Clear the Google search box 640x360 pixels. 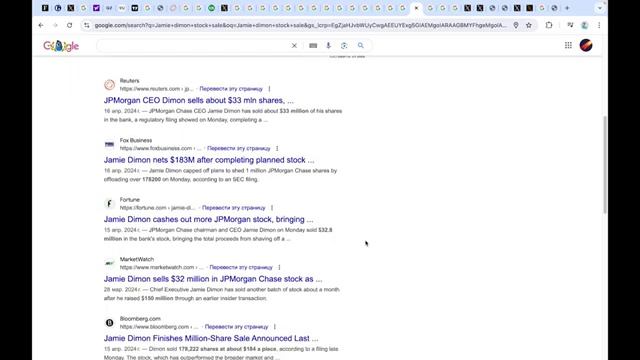click(294, 46)
